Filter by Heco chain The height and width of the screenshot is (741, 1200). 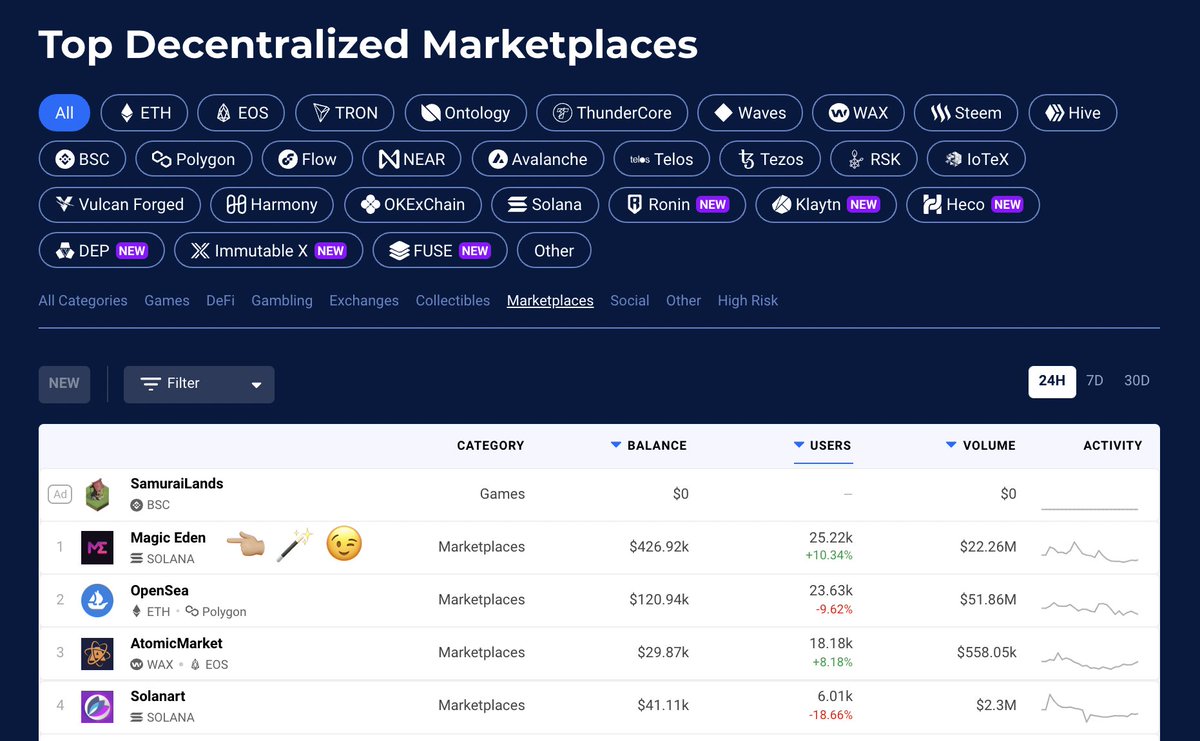(x=973, y=205)
